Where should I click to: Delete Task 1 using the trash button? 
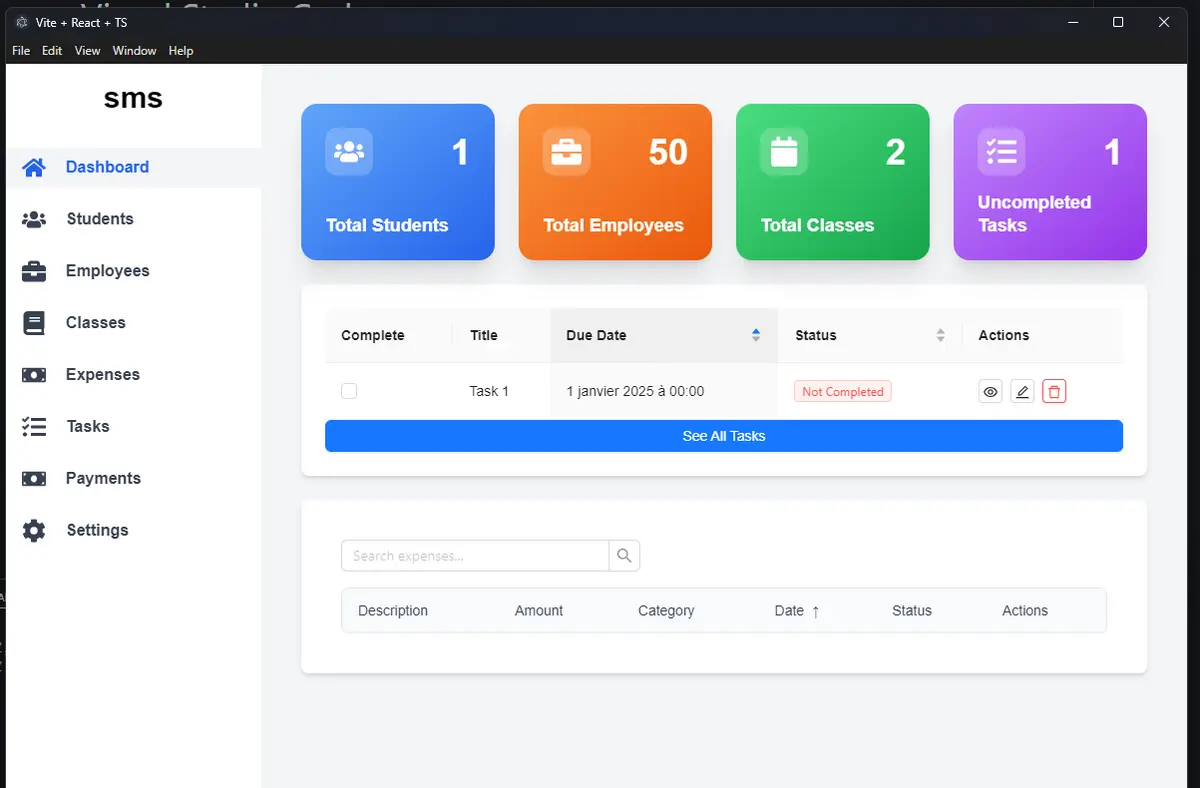pos(1054,391)
